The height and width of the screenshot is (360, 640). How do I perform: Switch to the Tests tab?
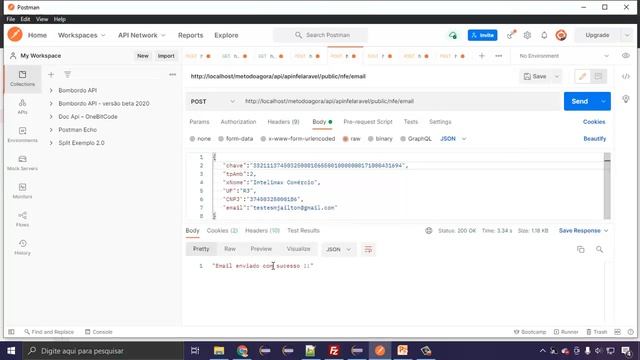[411, 122]
